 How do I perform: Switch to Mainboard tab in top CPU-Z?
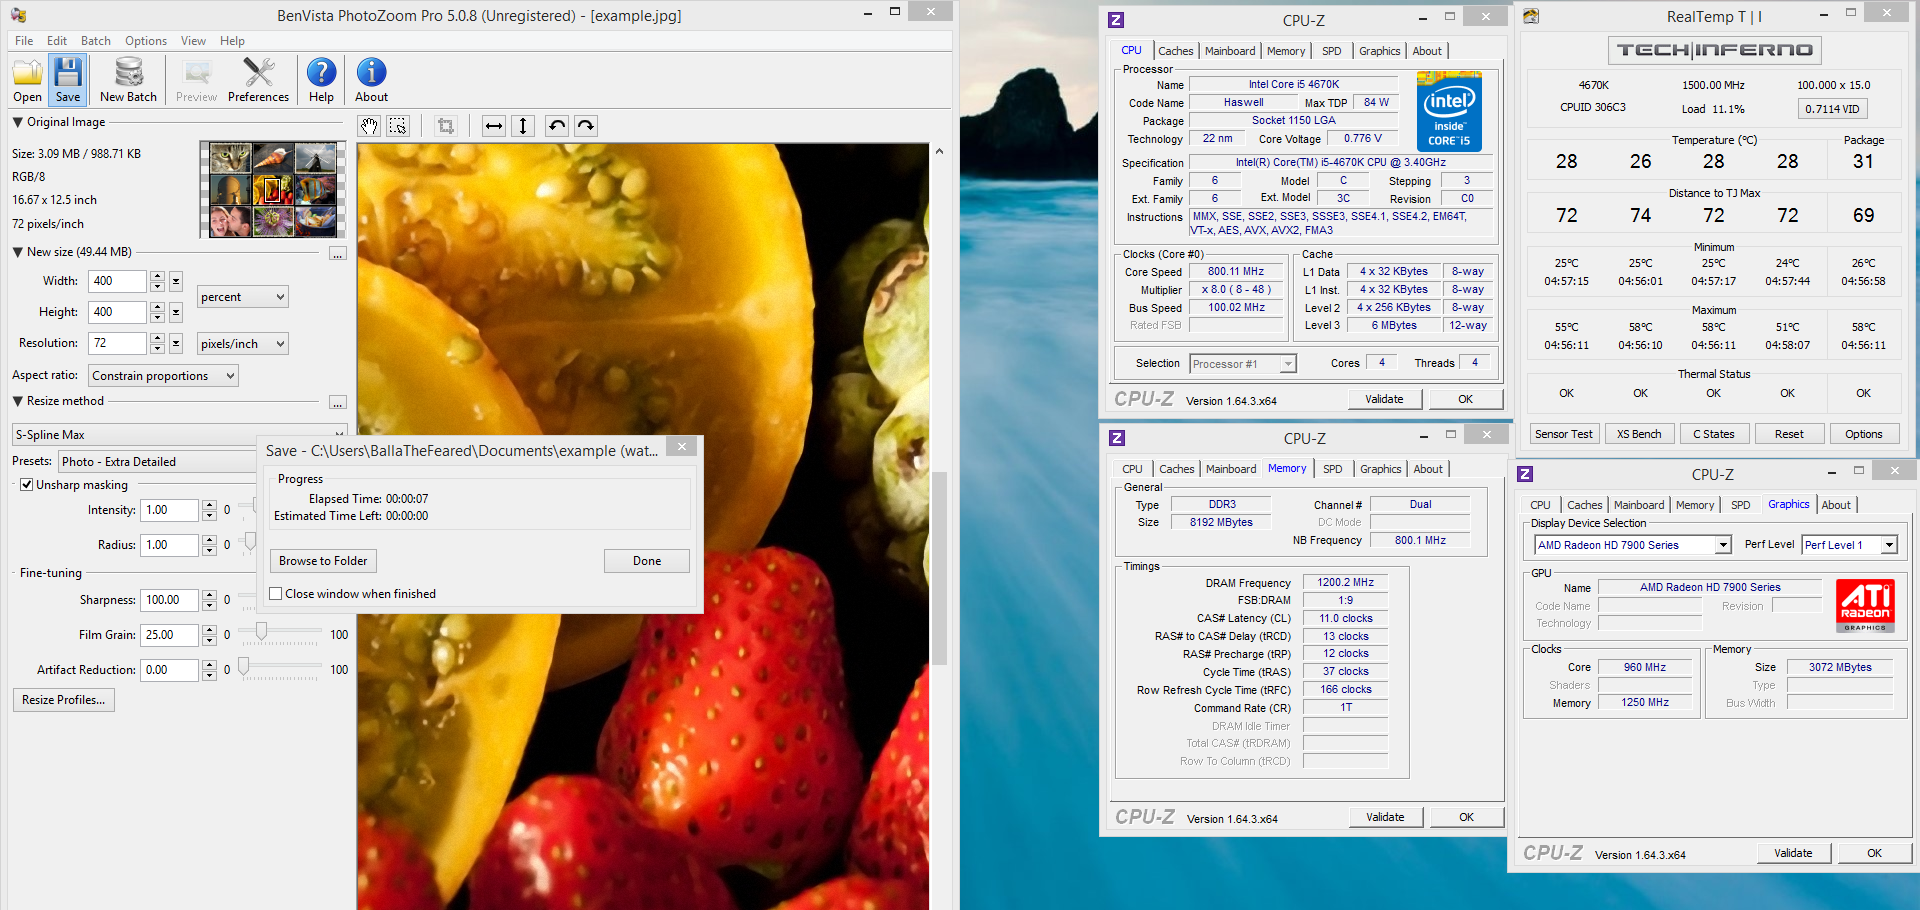tap(1229, 51)
